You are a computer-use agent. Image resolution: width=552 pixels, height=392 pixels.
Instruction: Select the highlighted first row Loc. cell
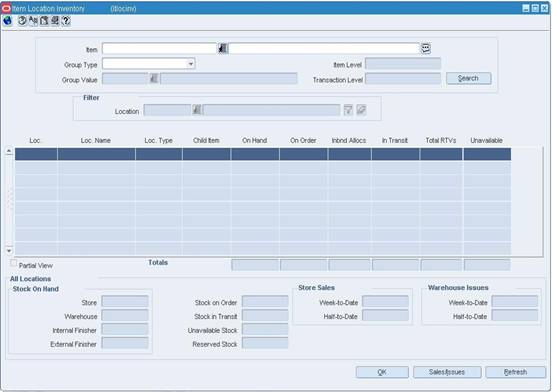[36, 154]
